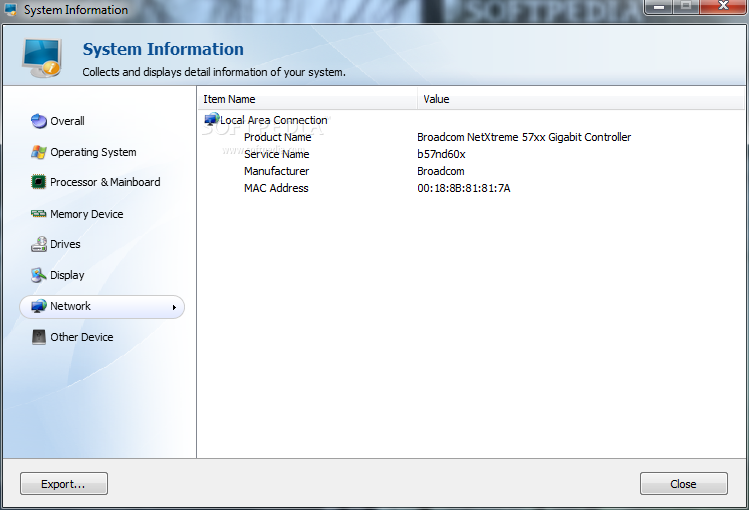Click the Network globe monitor icon
The width and height of the screenshot is (749, 510).
click(39, 306)
